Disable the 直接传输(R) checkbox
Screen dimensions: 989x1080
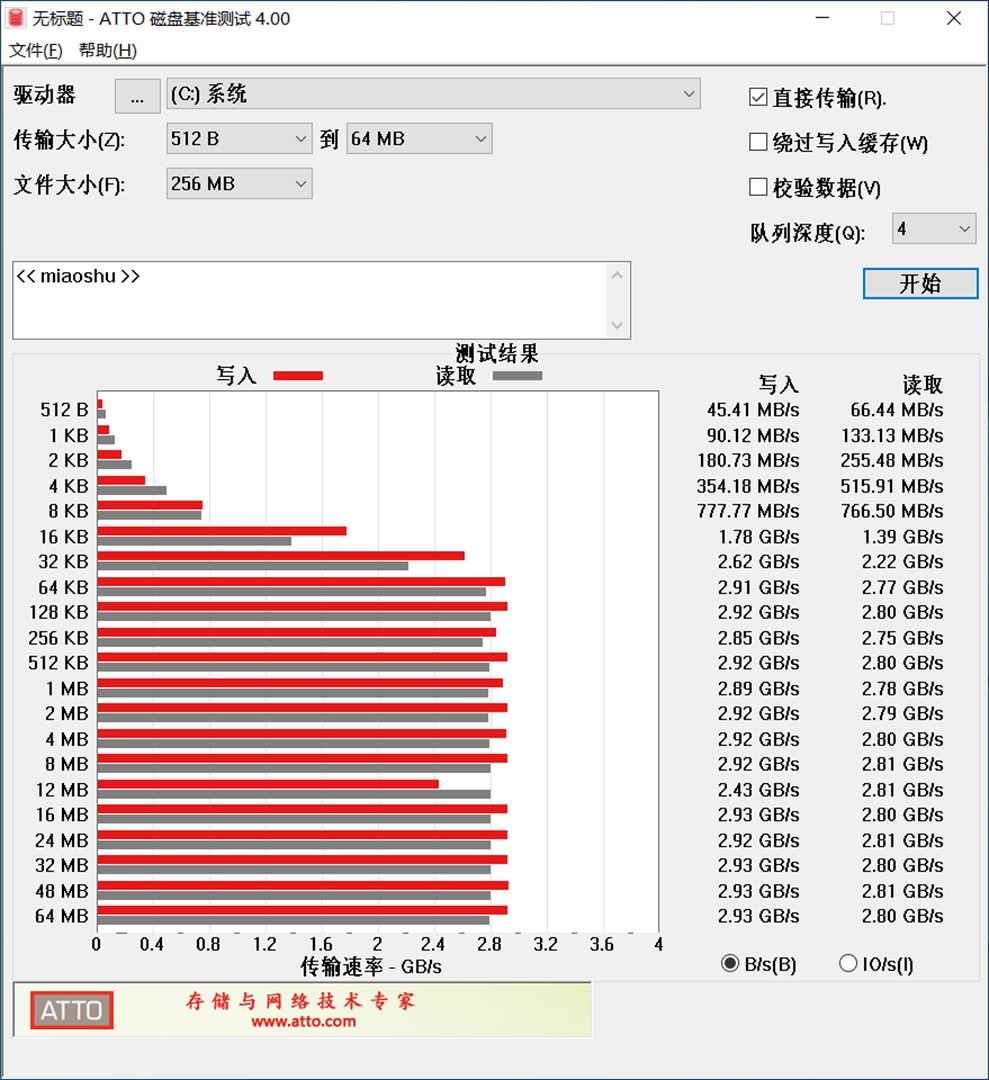tap(757, 96)
